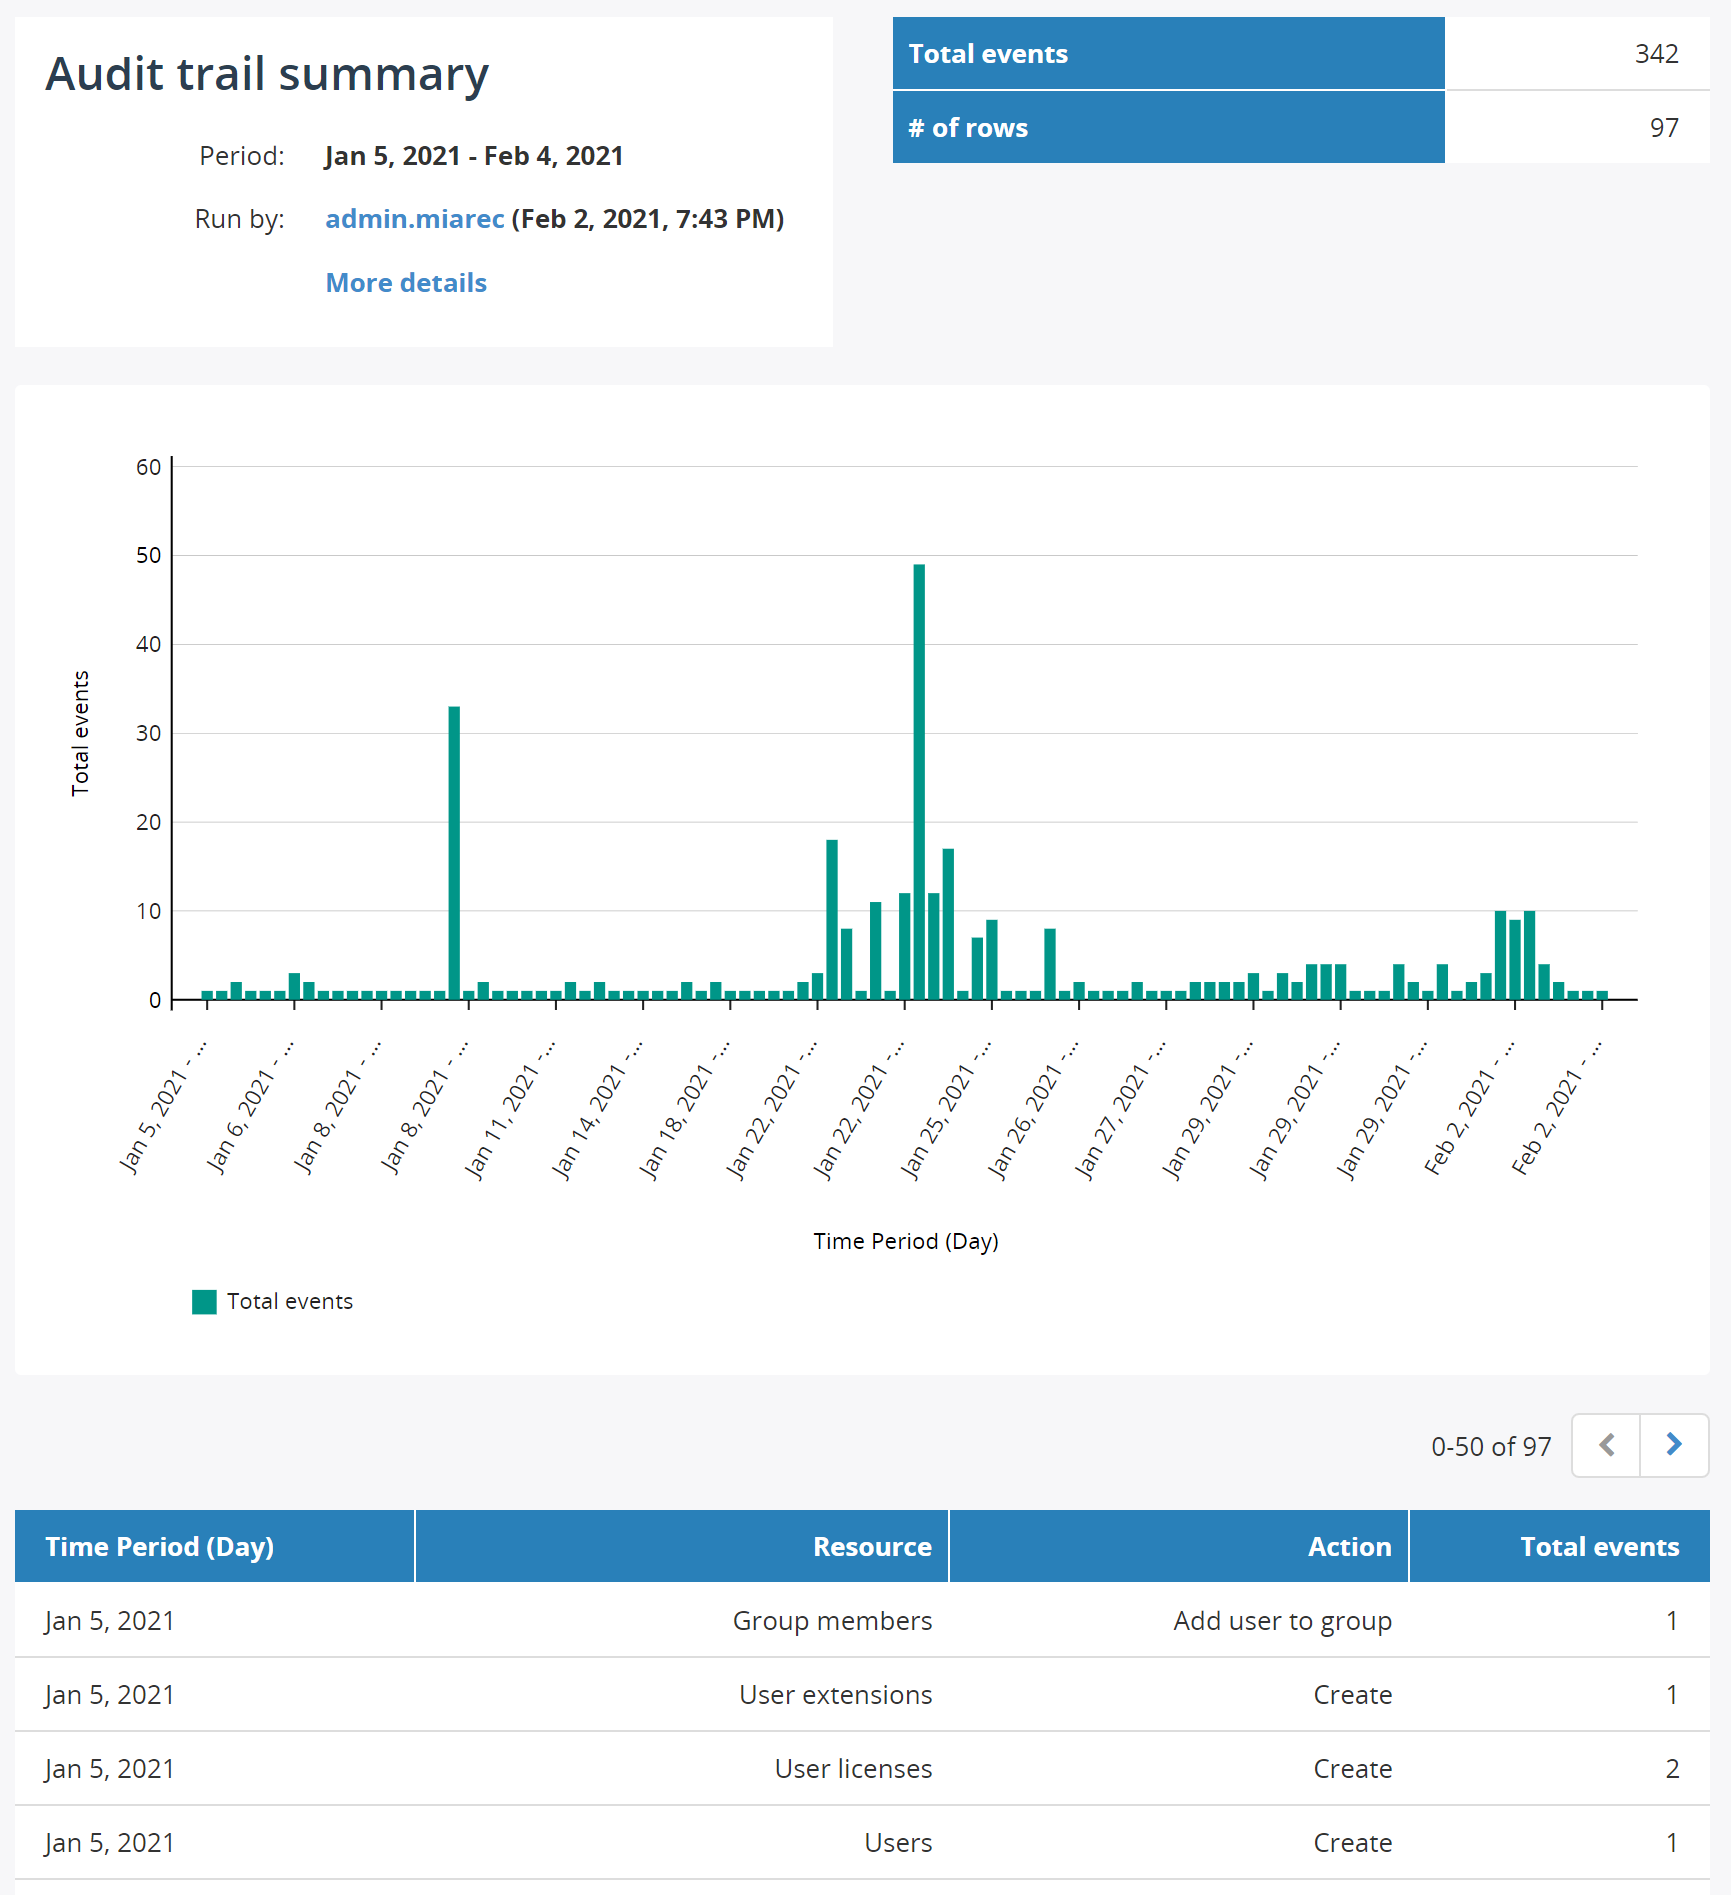Click the '# of rows' summary label
The image size is (1731, 1895).
point(968,128)
